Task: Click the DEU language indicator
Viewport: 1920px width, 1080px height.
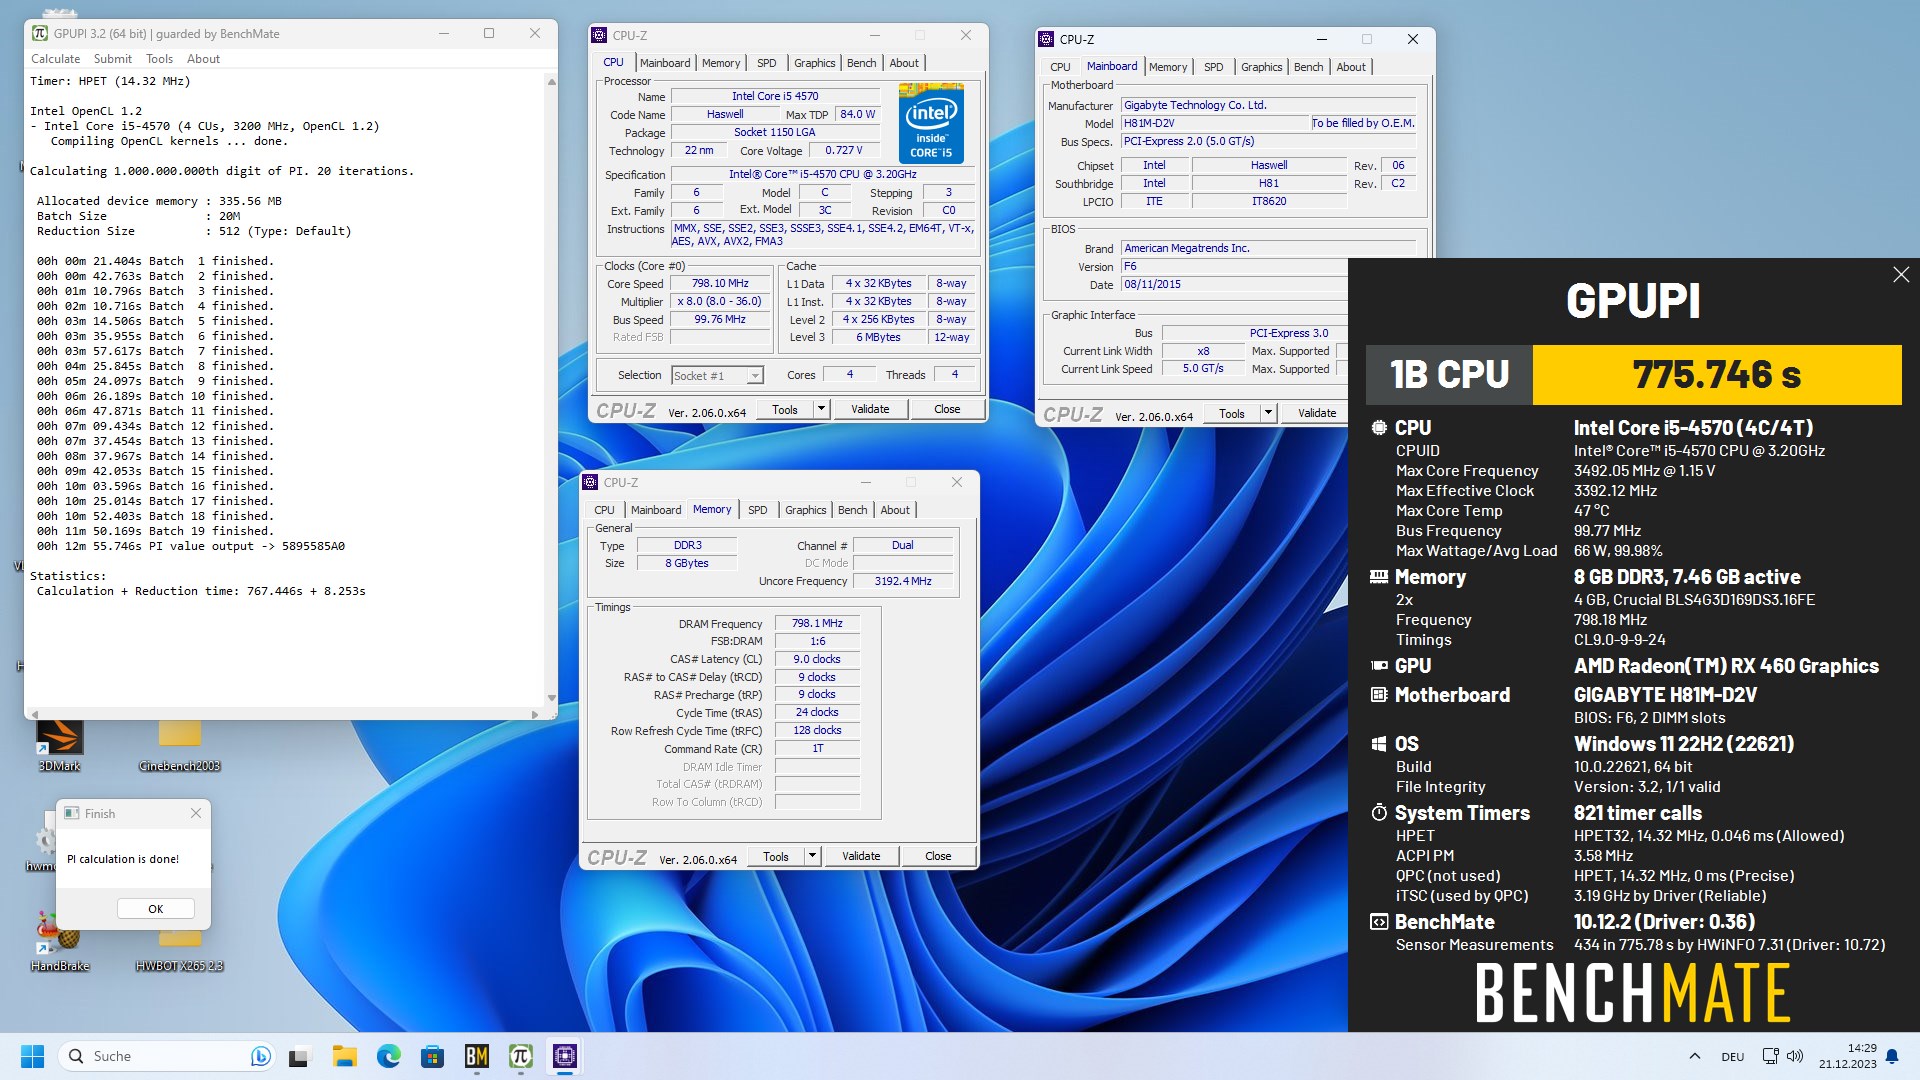Action: pos(1732,1057)
